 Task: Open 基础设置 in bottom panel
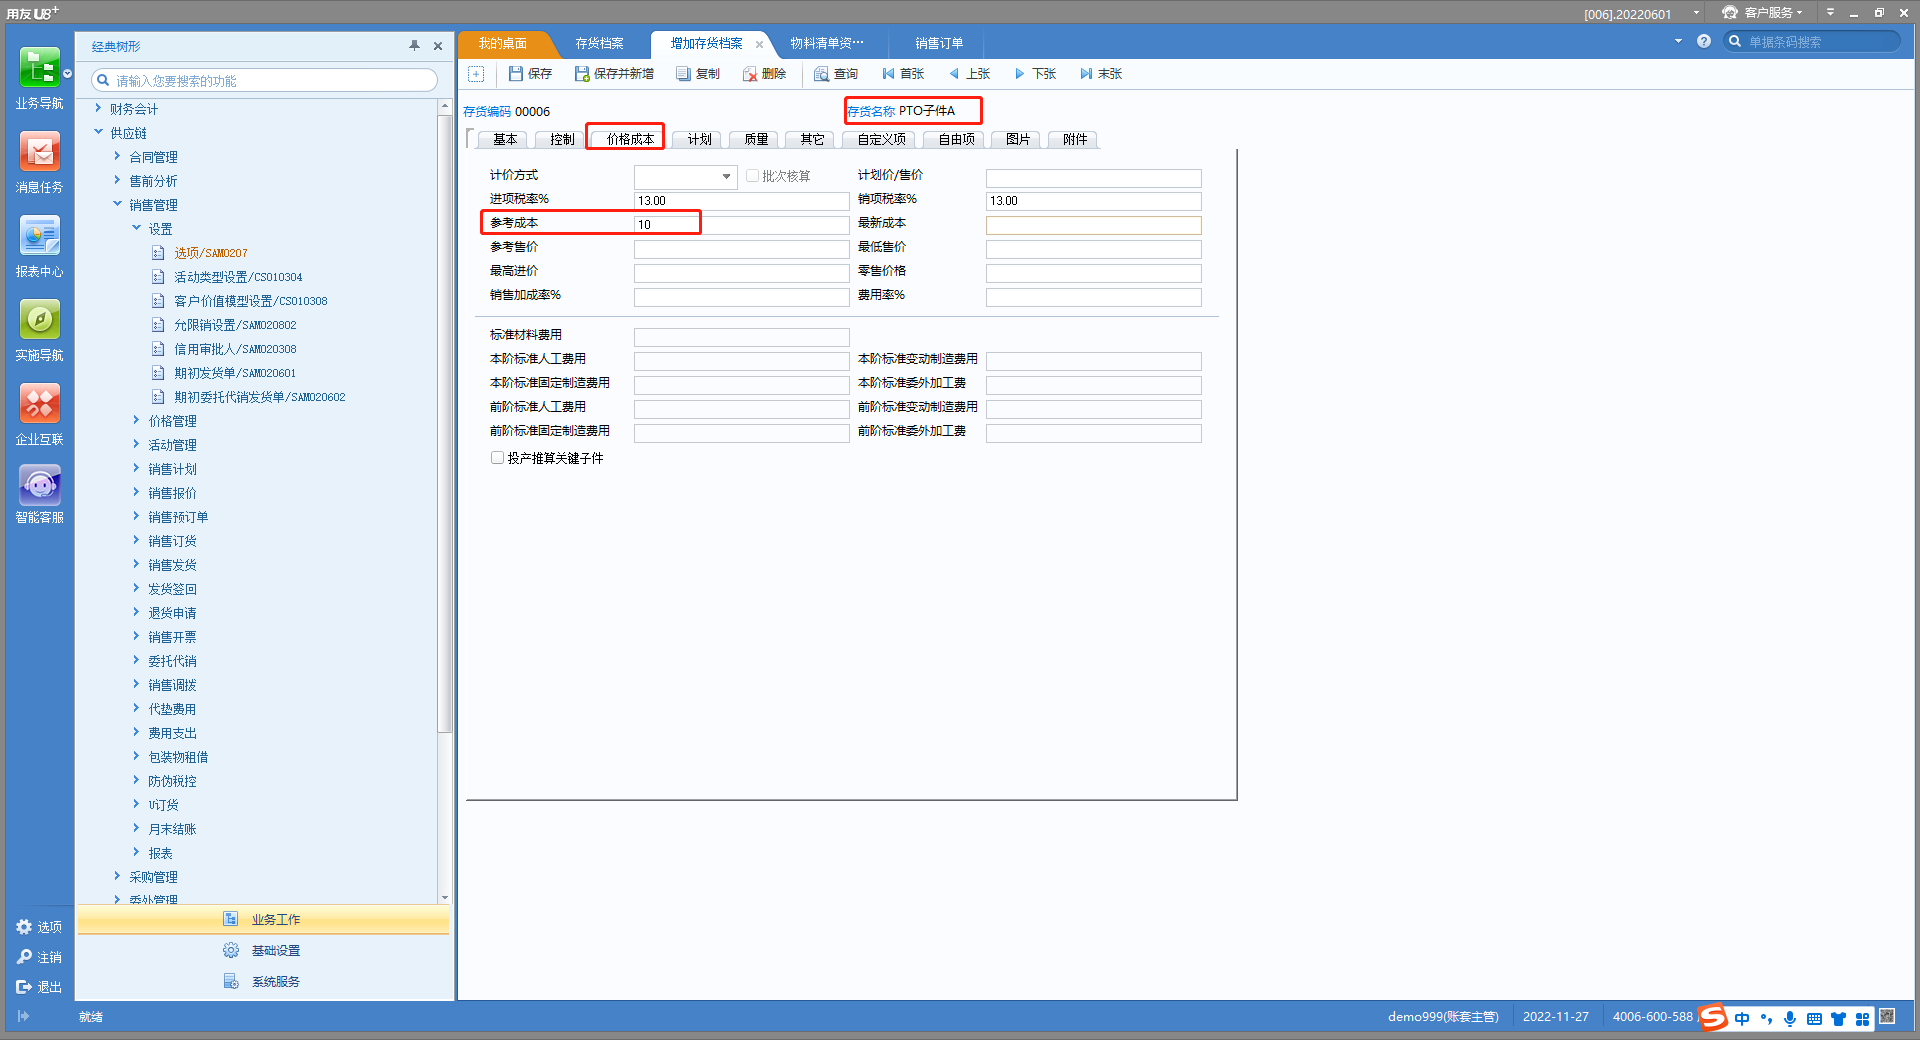[x=275, y=951]
